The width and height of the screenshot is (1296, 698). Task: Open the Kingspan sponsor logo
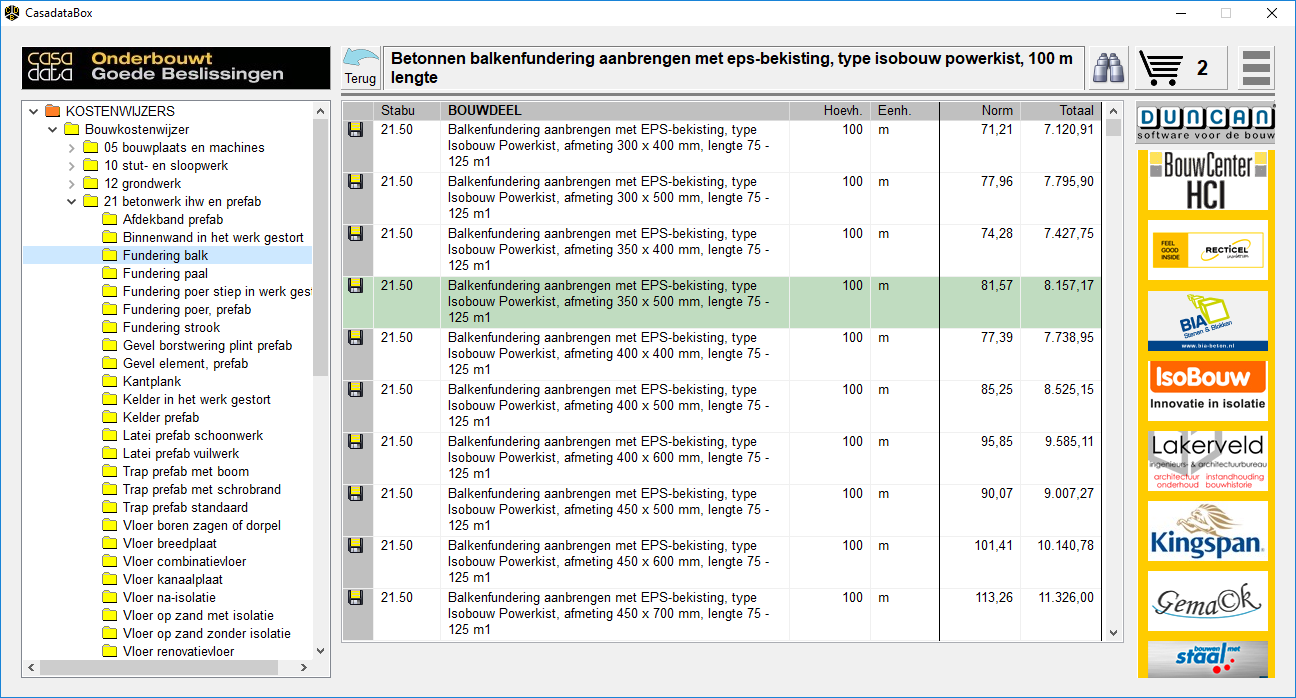[1206, 530]
